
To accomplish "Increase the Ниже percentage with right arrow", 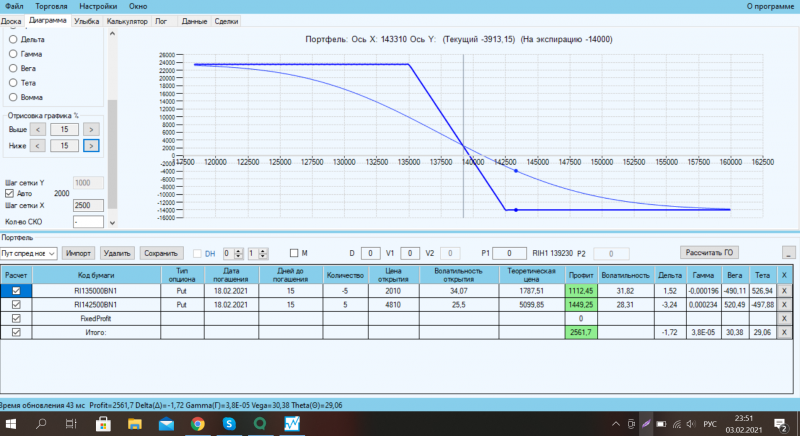I will coord(91,146).
